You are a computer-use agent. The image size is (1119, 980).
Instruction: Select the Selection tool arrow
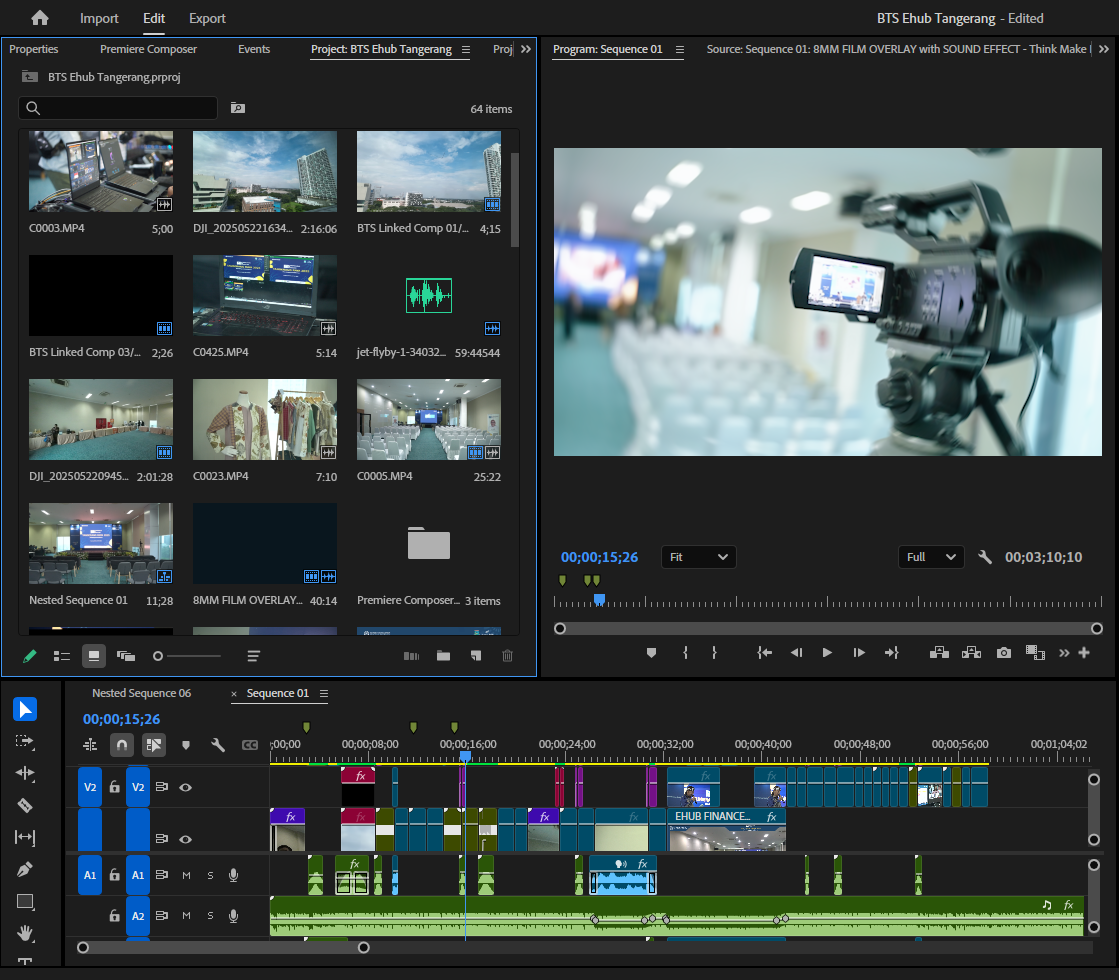(25, 709)
